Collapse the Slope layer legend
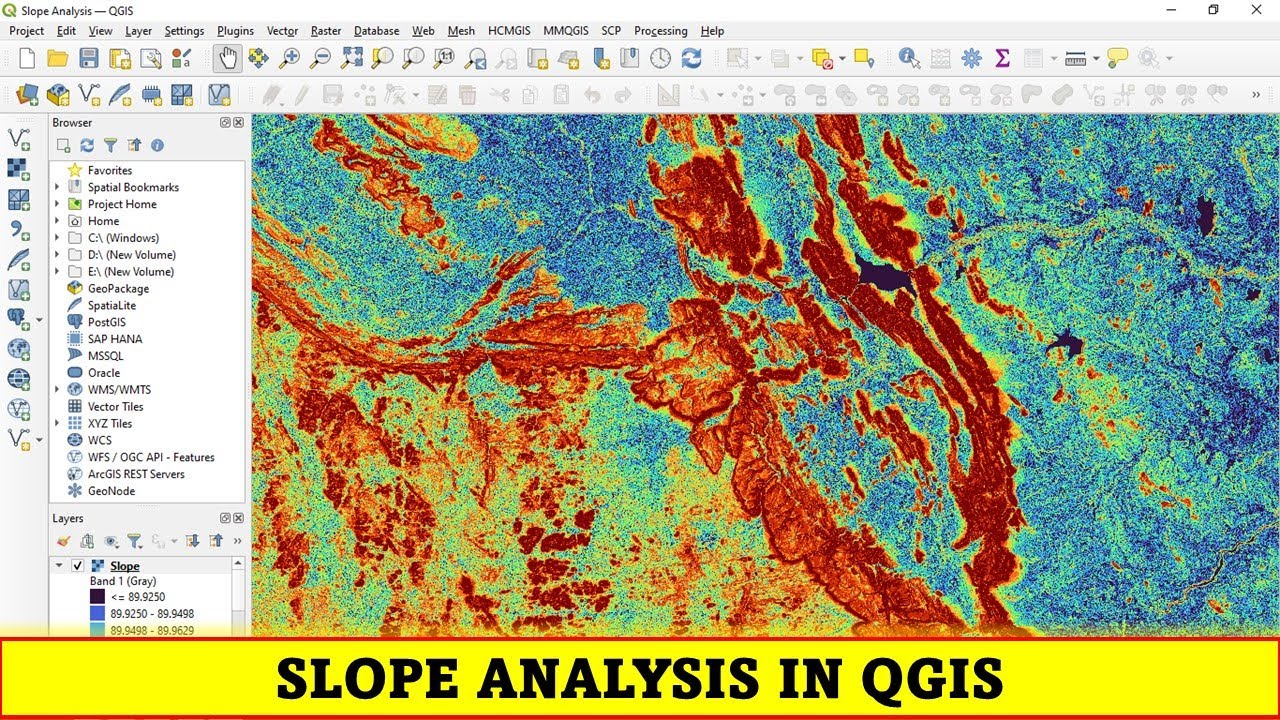 pyautogui.click(x=59, y=566)
